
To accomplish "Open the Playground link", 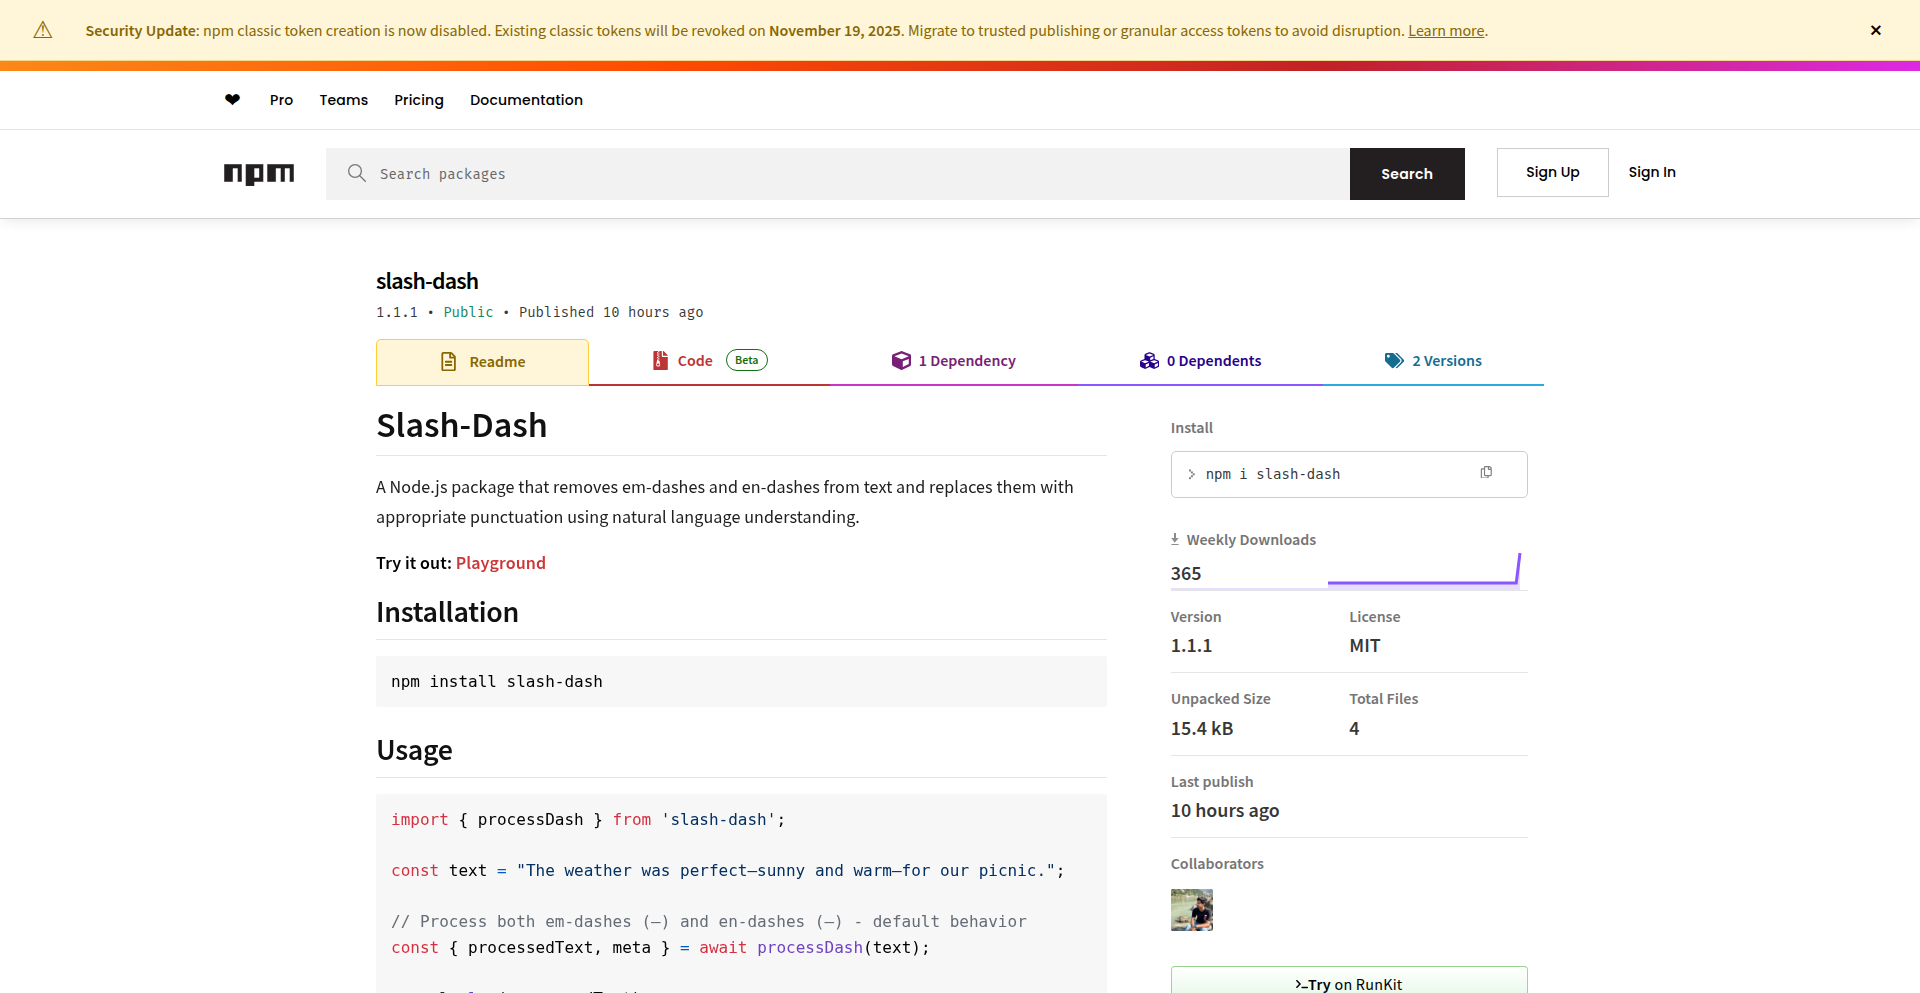I will point(500,563).
